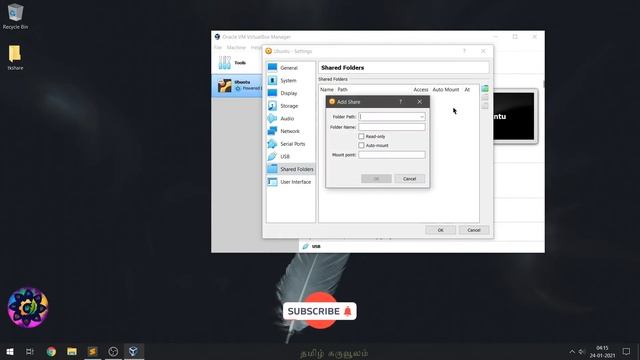The height and width of the screenshot is (360, 640).
Task: Open File Explorer from taskbar
Action: (x=72, y=351)
